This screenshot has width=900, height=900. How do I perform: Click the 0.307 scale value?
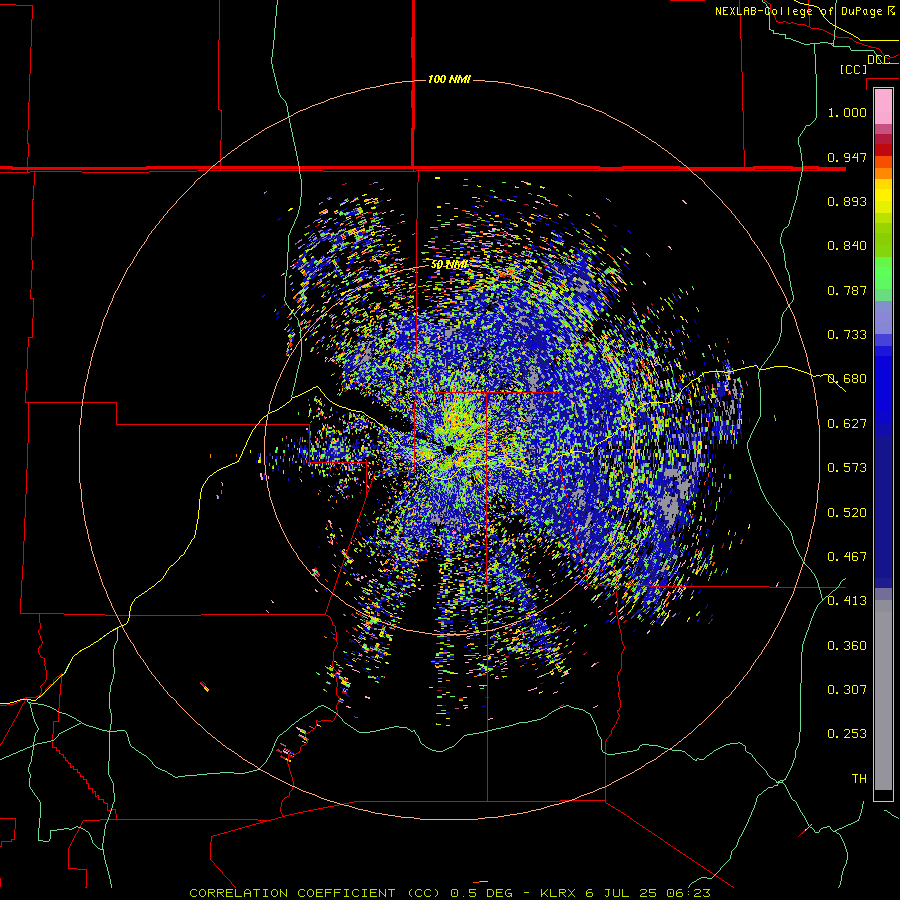coord(847,690)
